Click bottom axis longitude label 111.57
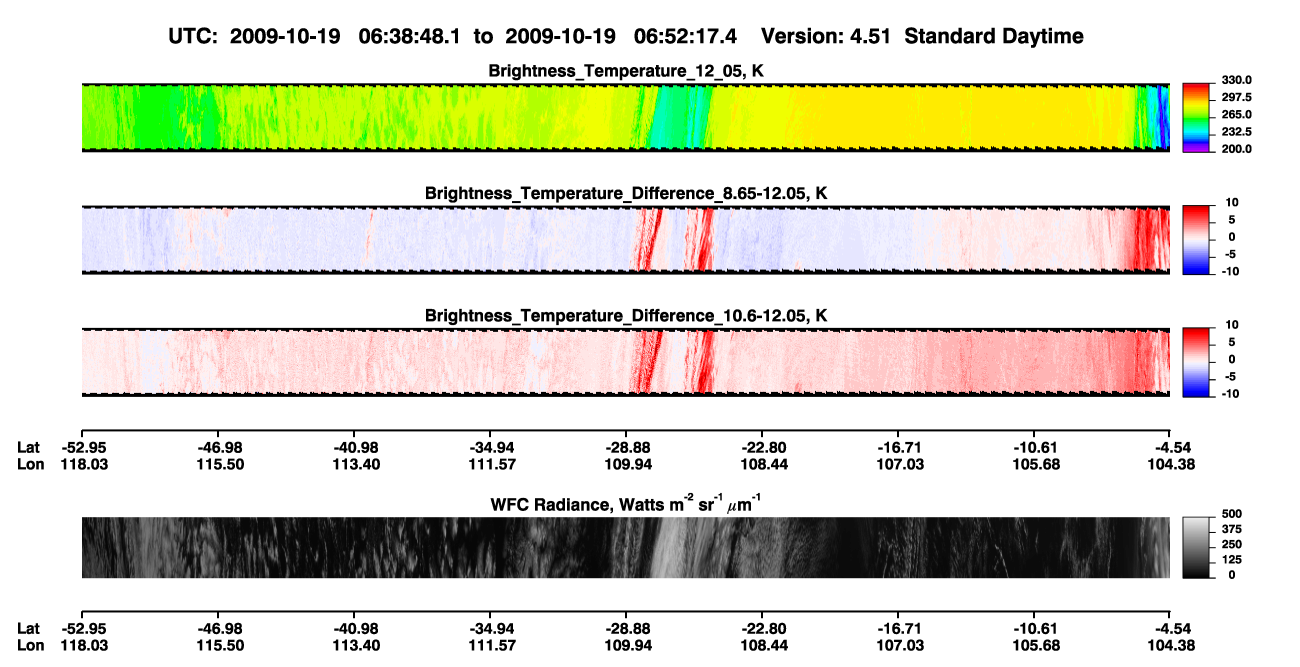 (490, 645)
